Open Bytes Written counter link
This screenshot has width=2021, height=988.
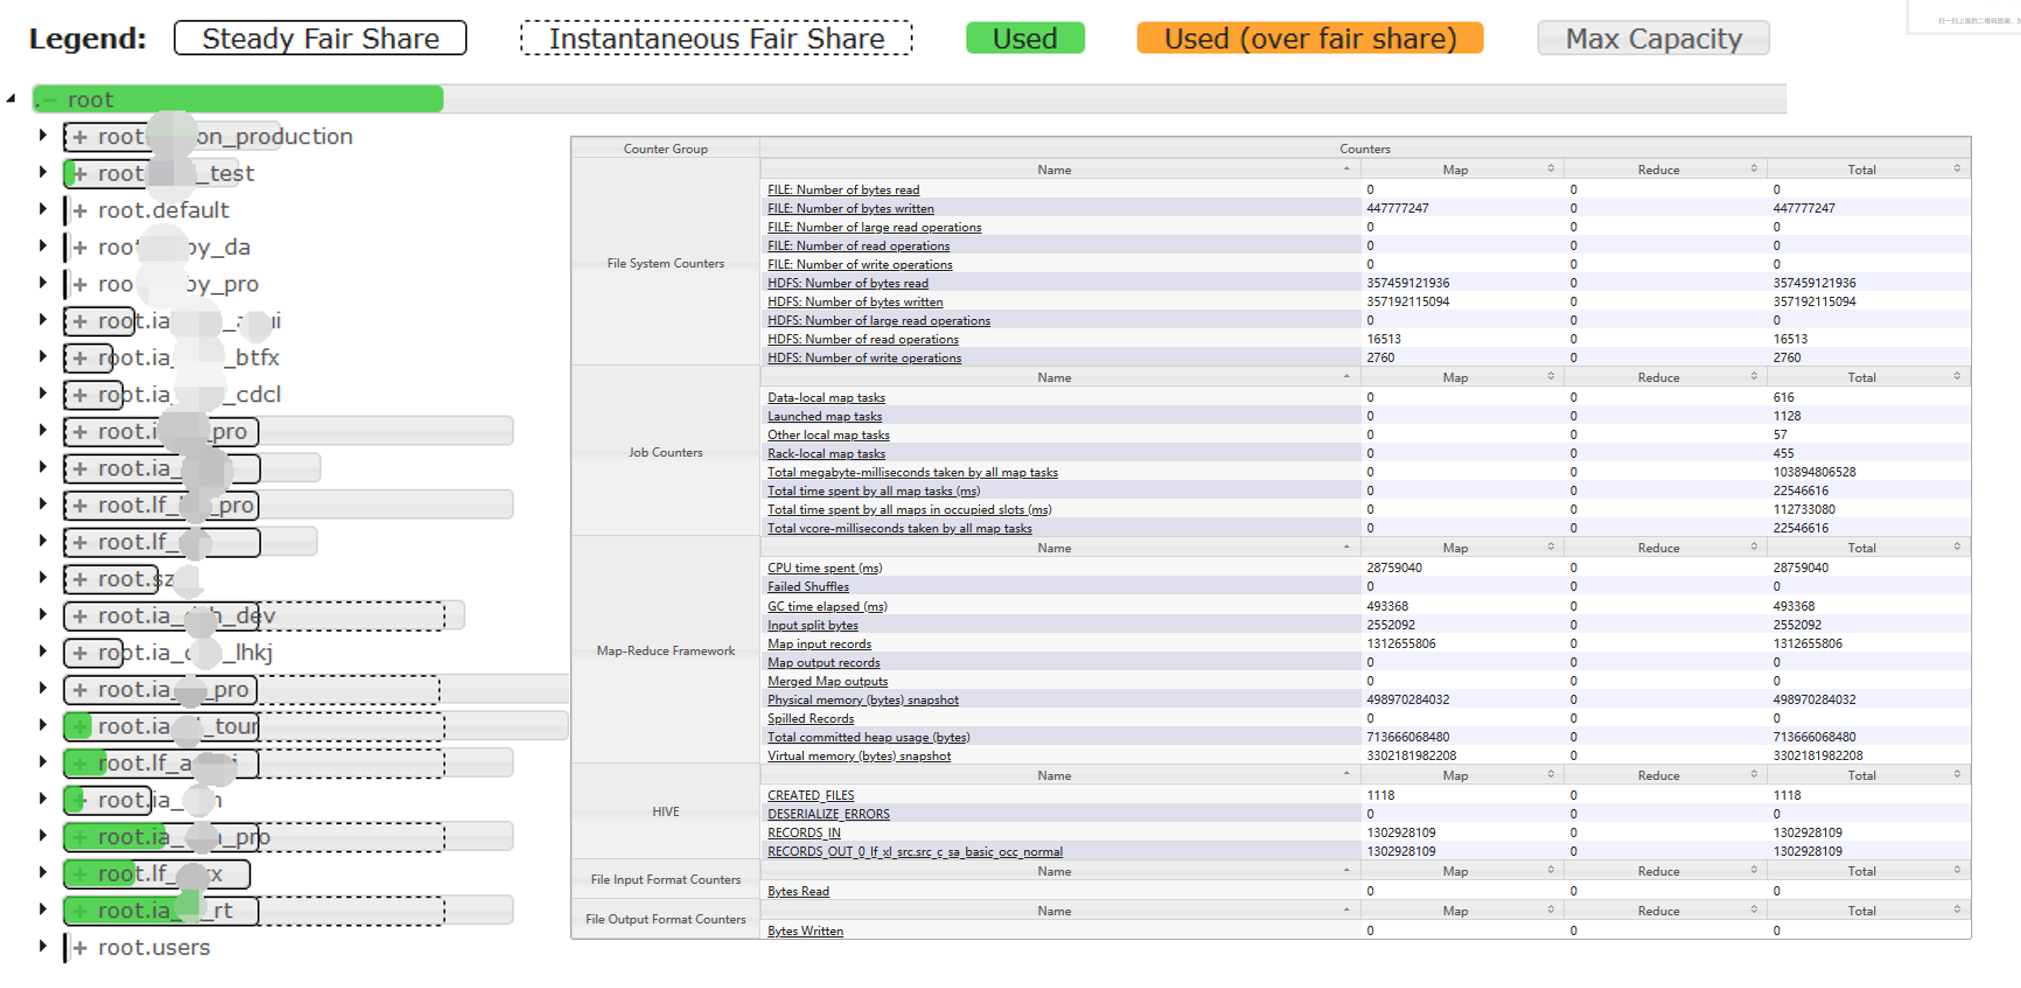pos(805,930)
